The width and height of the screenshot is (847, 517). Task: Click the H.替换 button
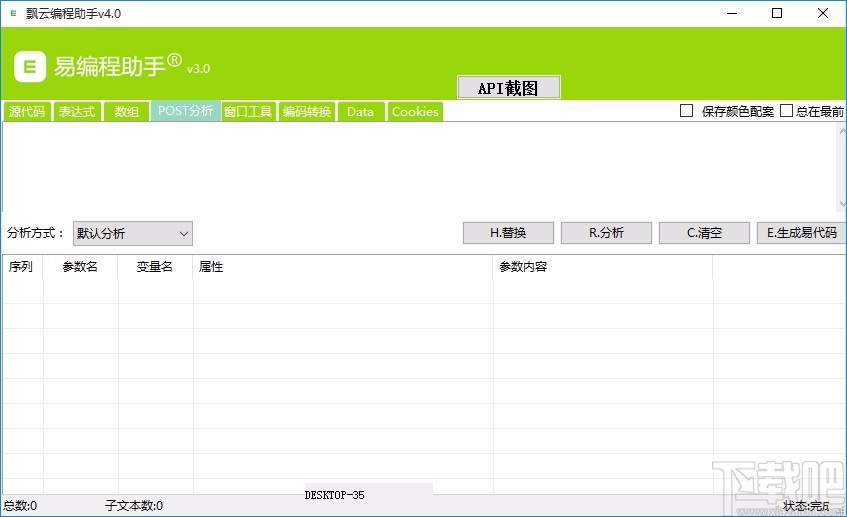pos(508,233)
